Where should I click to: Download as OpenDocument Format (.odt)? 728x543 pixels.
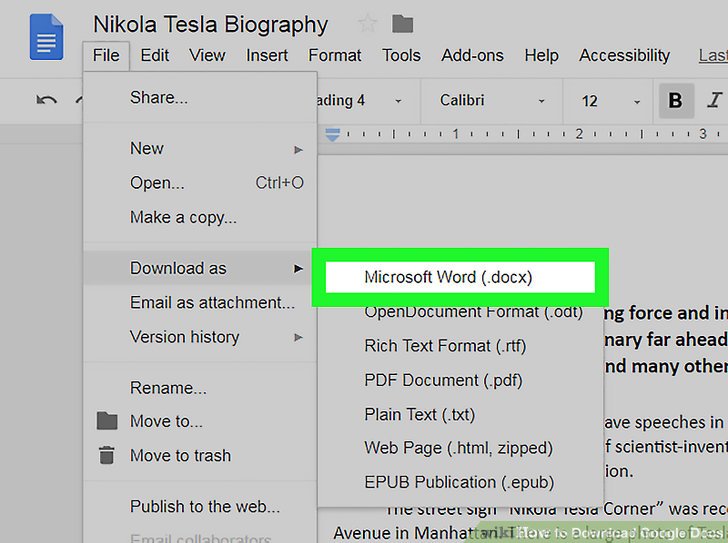coord(460,312)
